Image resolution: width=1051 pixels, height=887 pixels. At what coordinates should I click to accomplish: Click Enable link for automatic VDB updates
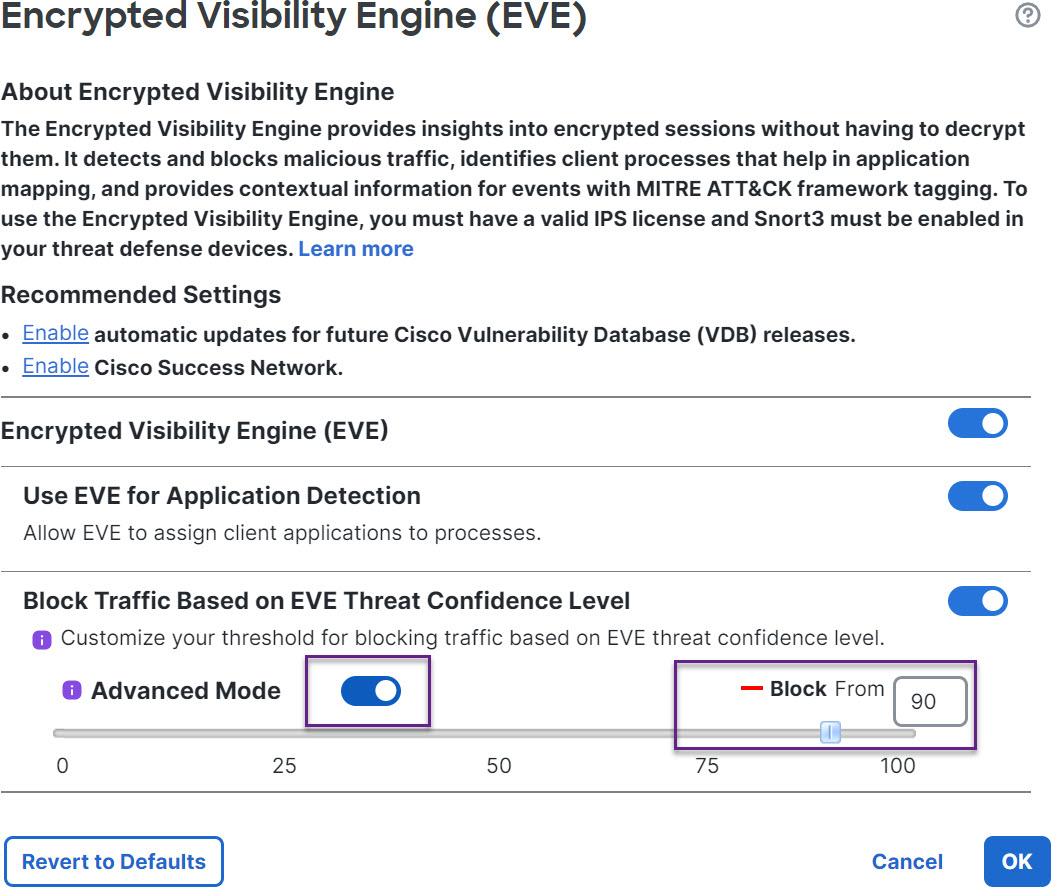56,333
